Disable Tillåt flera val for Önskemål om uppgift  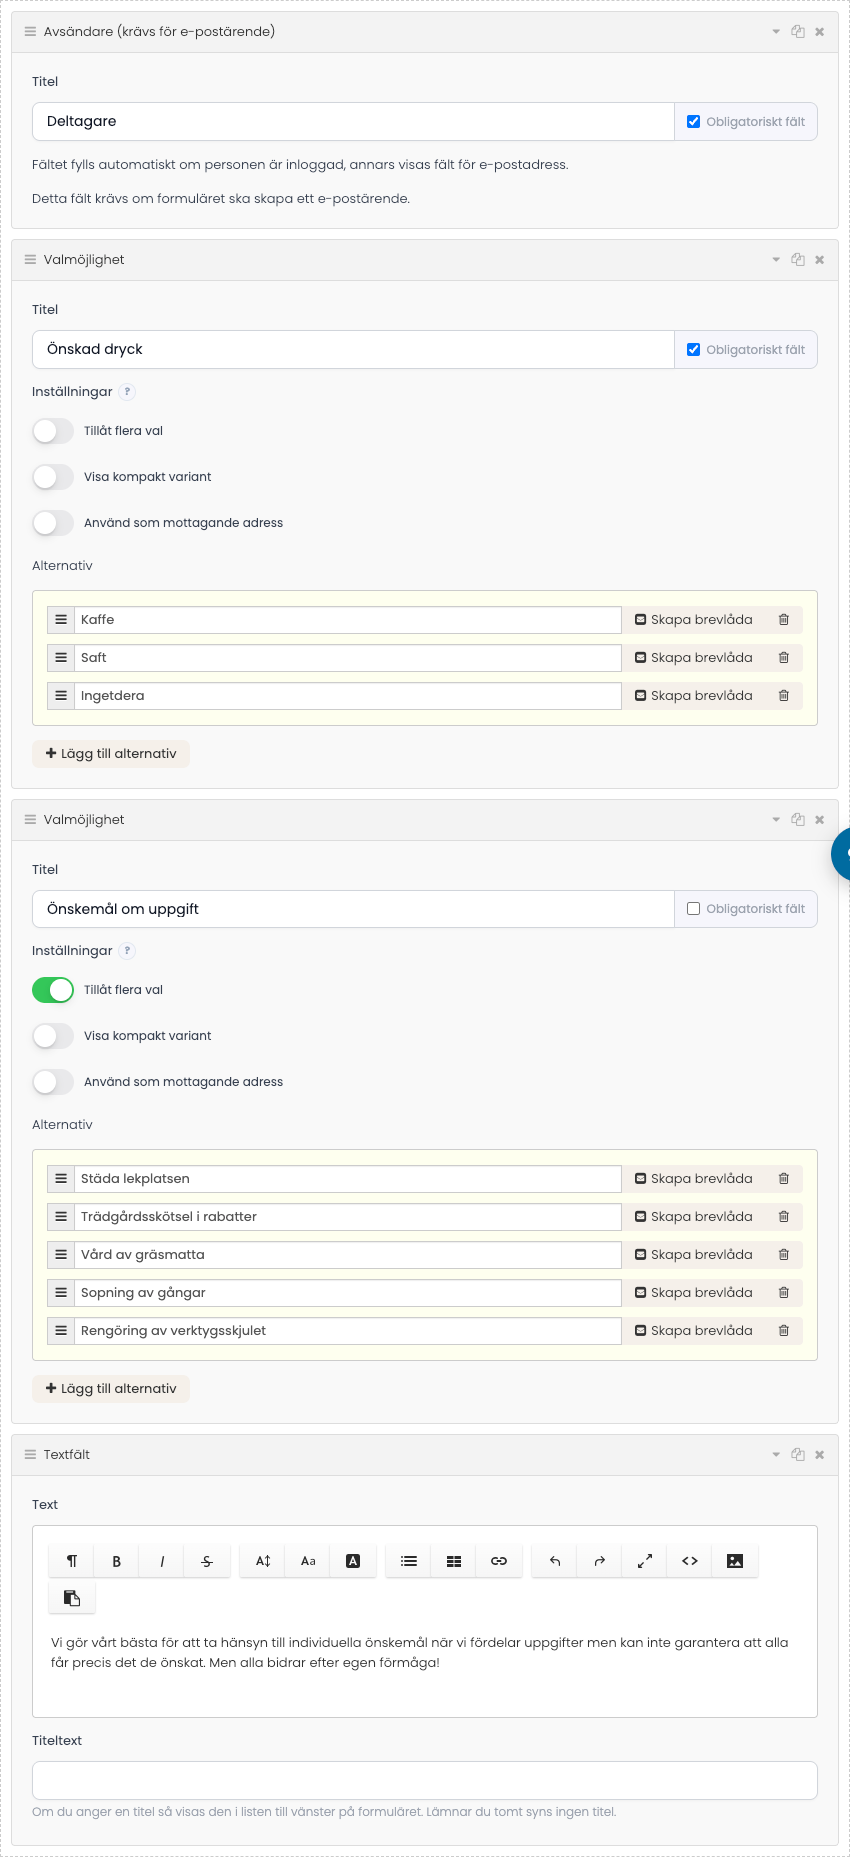[53, 990]
